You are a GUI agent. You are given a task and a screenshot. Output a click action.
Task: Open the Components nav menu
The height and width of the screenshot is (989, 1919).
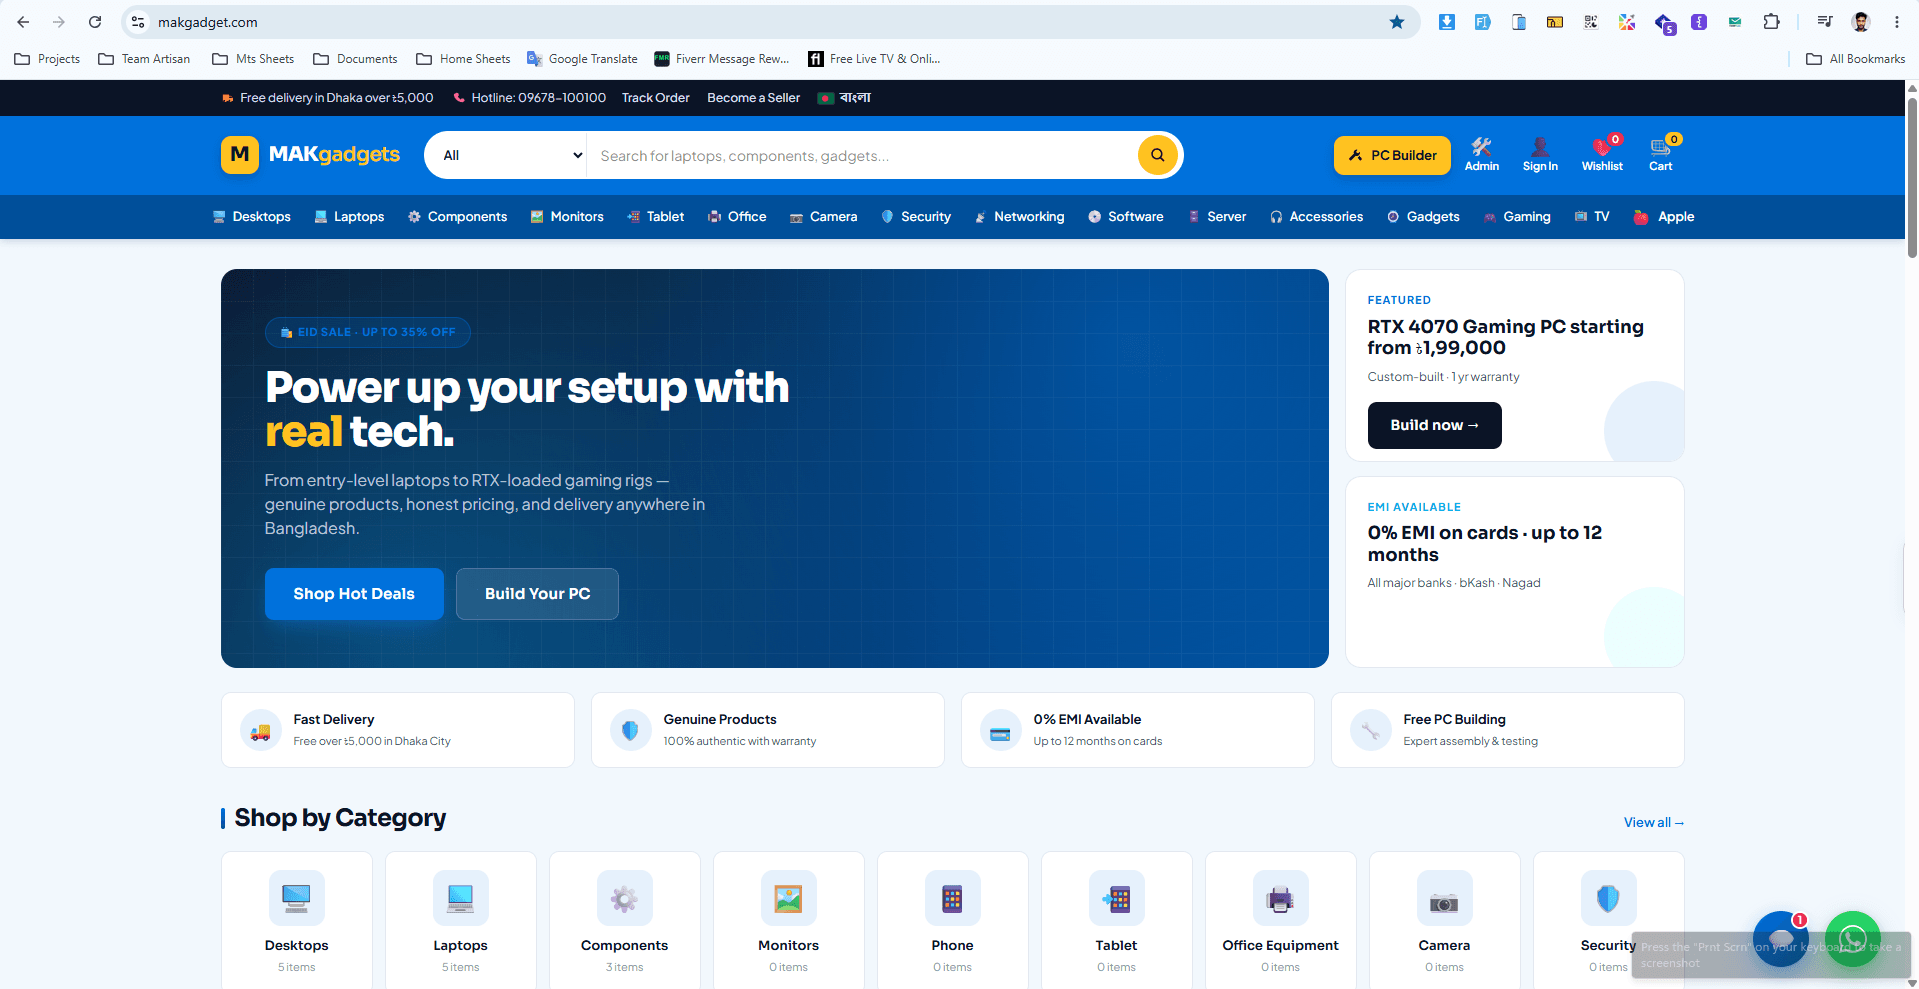pos(457,217)
